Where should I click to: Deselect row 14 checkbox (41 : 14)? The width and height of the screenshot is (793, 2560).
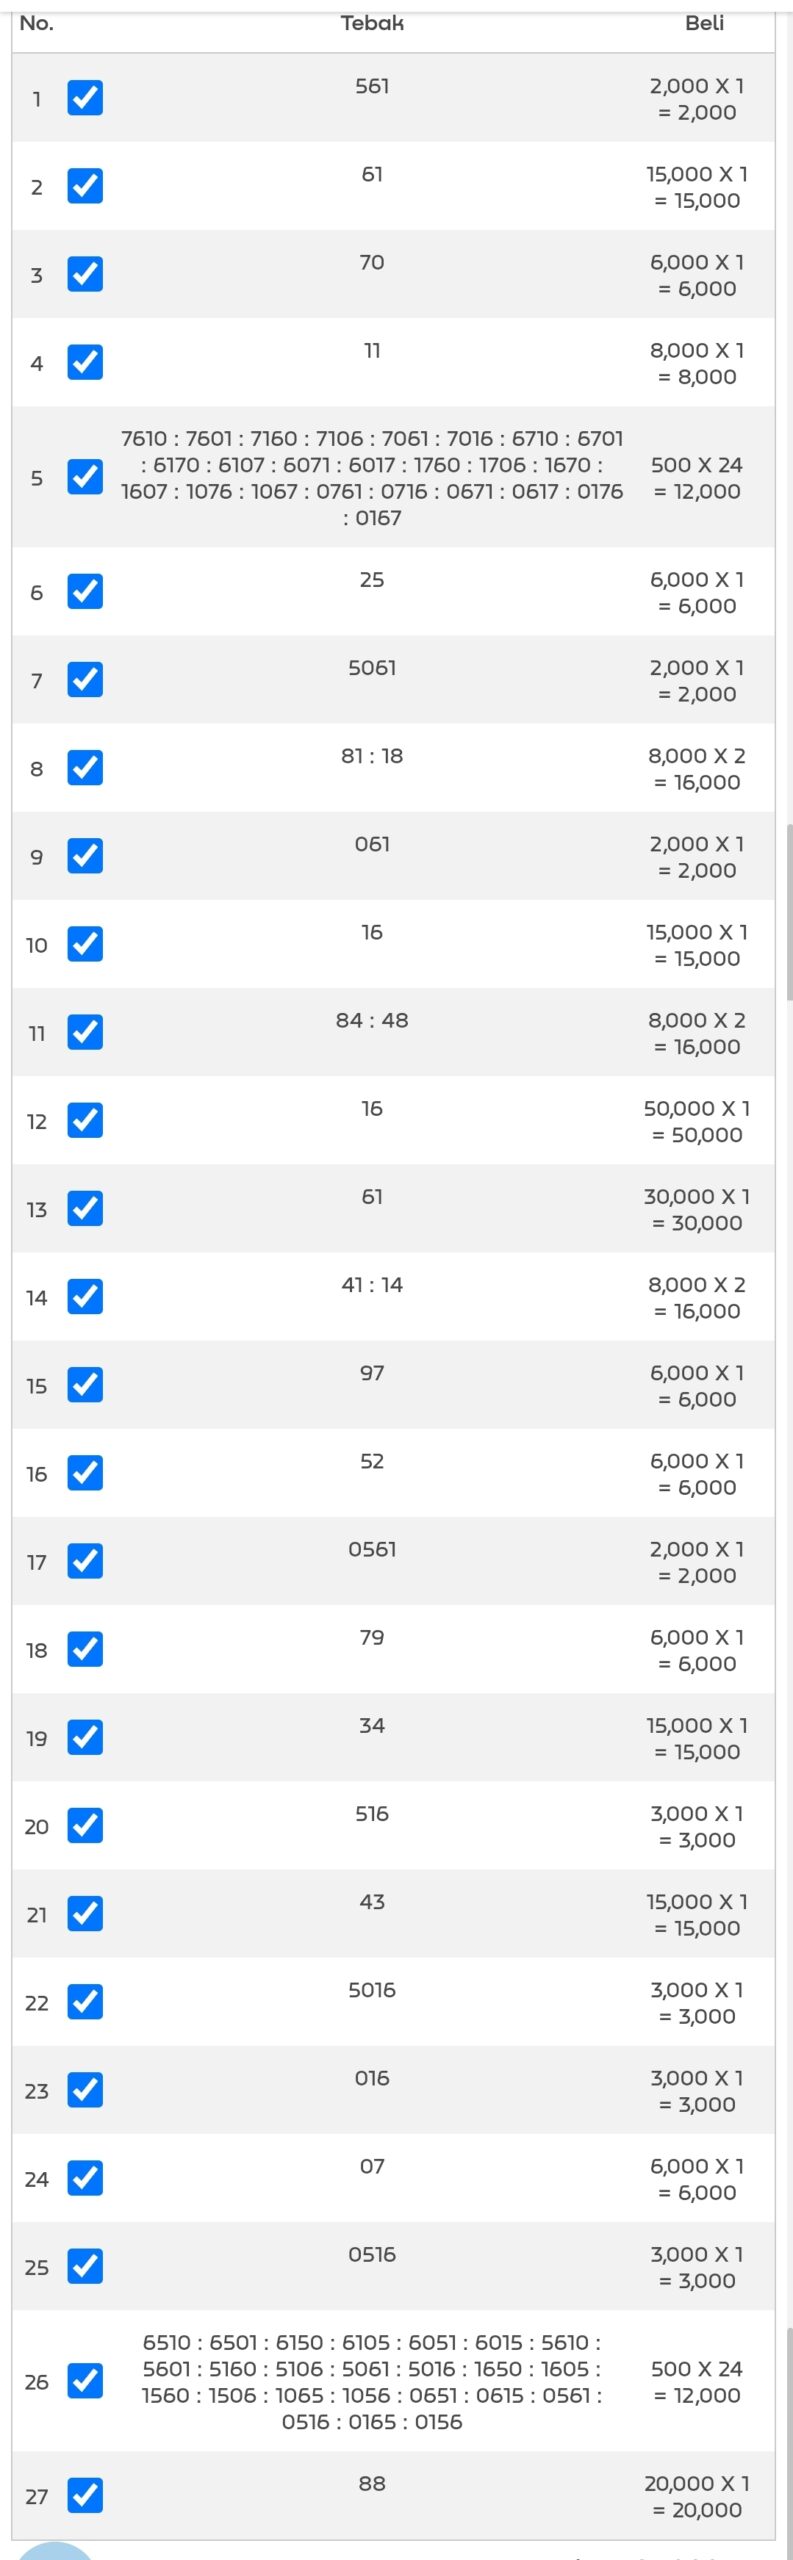pyautogui.click(x=85, y=1297)
